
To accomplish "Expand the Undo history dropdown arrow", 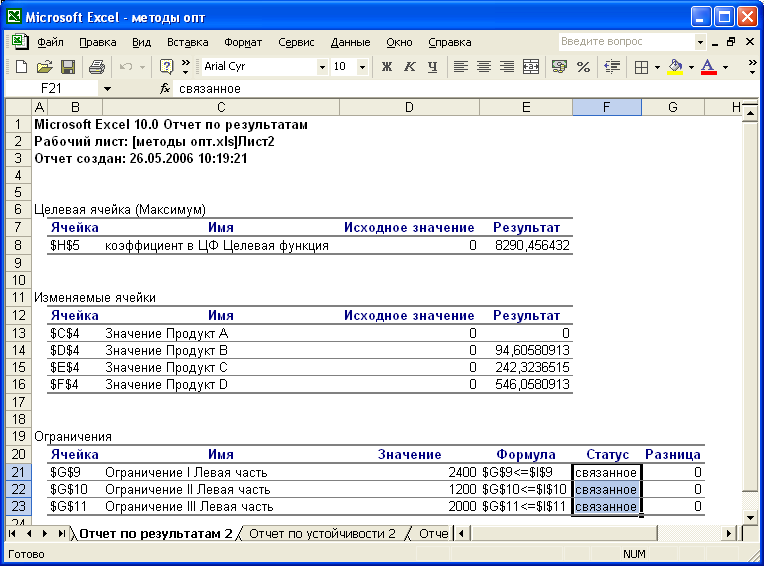I will click(x=142, y=67).
